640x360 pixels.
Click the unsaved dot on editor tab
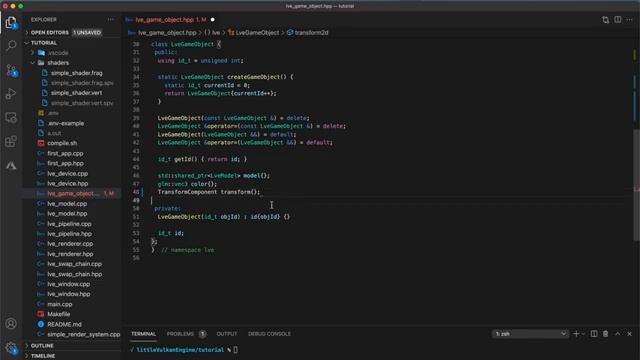(212, 20)
